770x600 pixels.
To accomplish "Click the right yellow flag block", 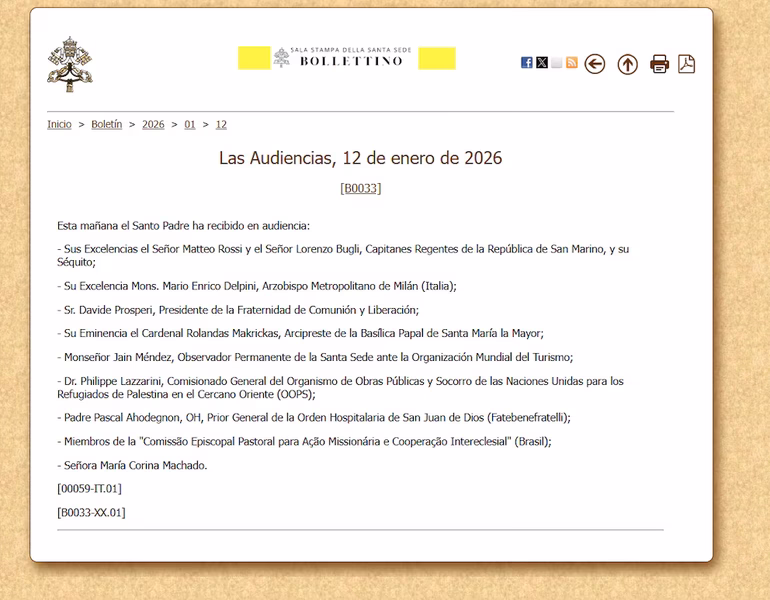I will coord(437,58).
